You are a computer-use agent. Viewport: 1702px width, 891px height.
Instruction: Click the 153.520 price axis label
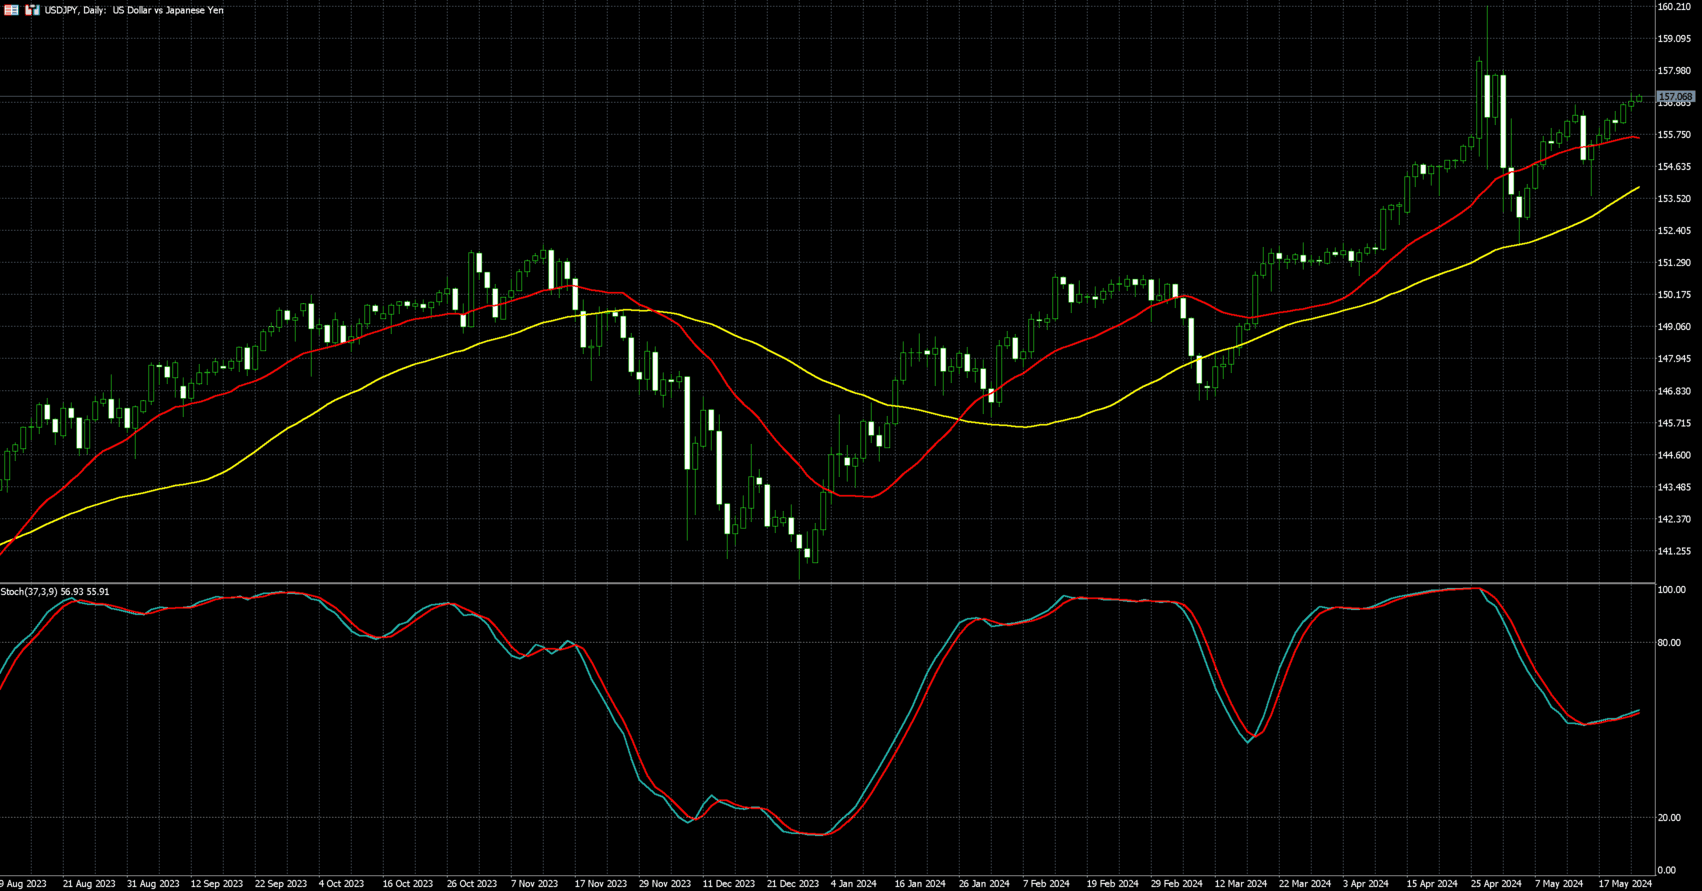1673,199
